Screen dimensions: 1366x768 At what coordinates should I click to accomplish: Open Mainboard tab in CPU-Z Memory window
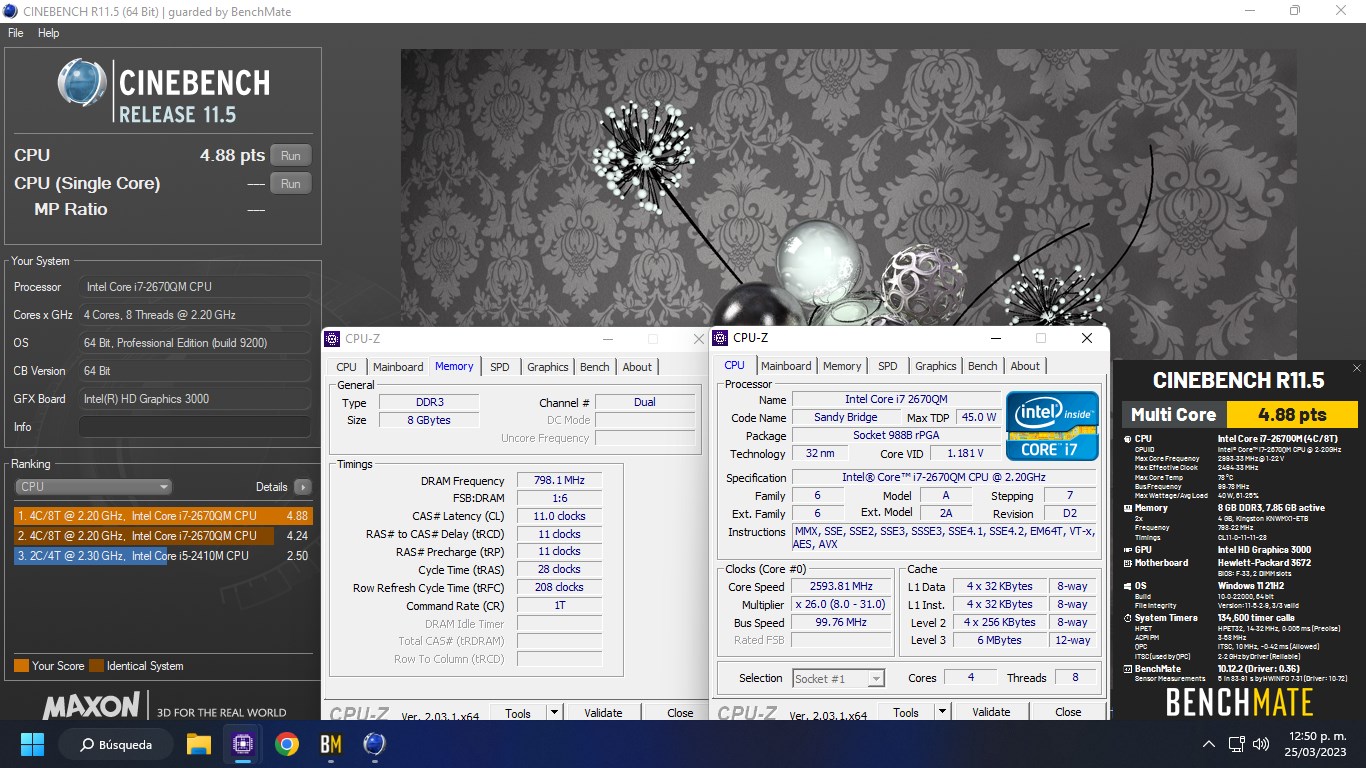[398, 367]
